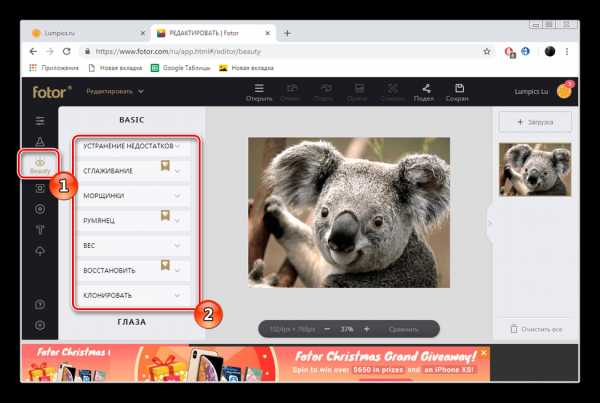
Task: Expand the Морщинки option
Action: 133,195
